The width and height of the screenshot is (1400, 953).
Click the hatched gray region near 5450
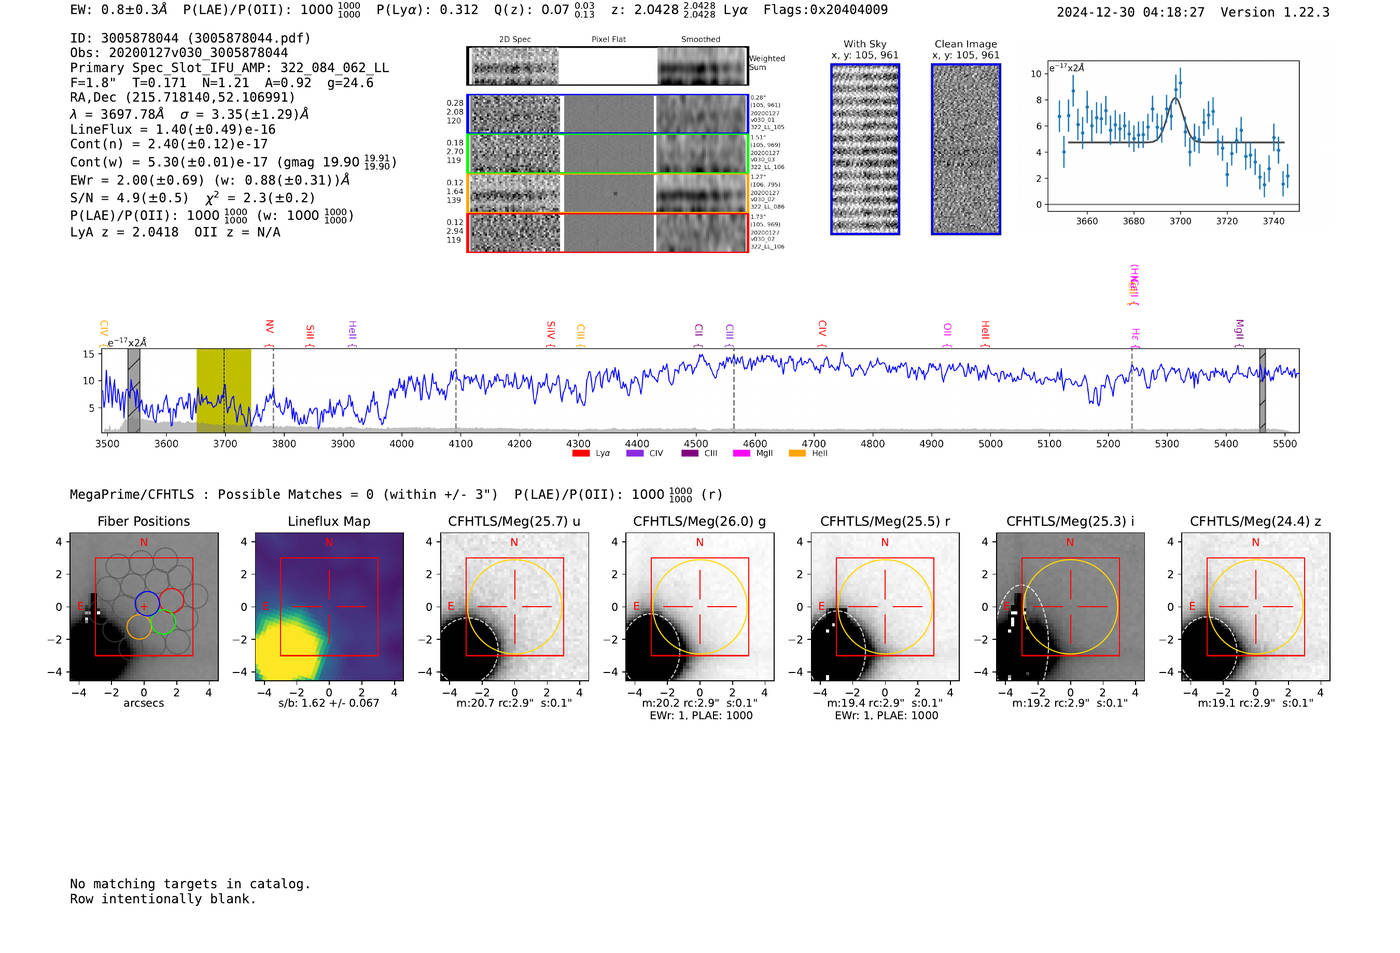(1262, 390)
